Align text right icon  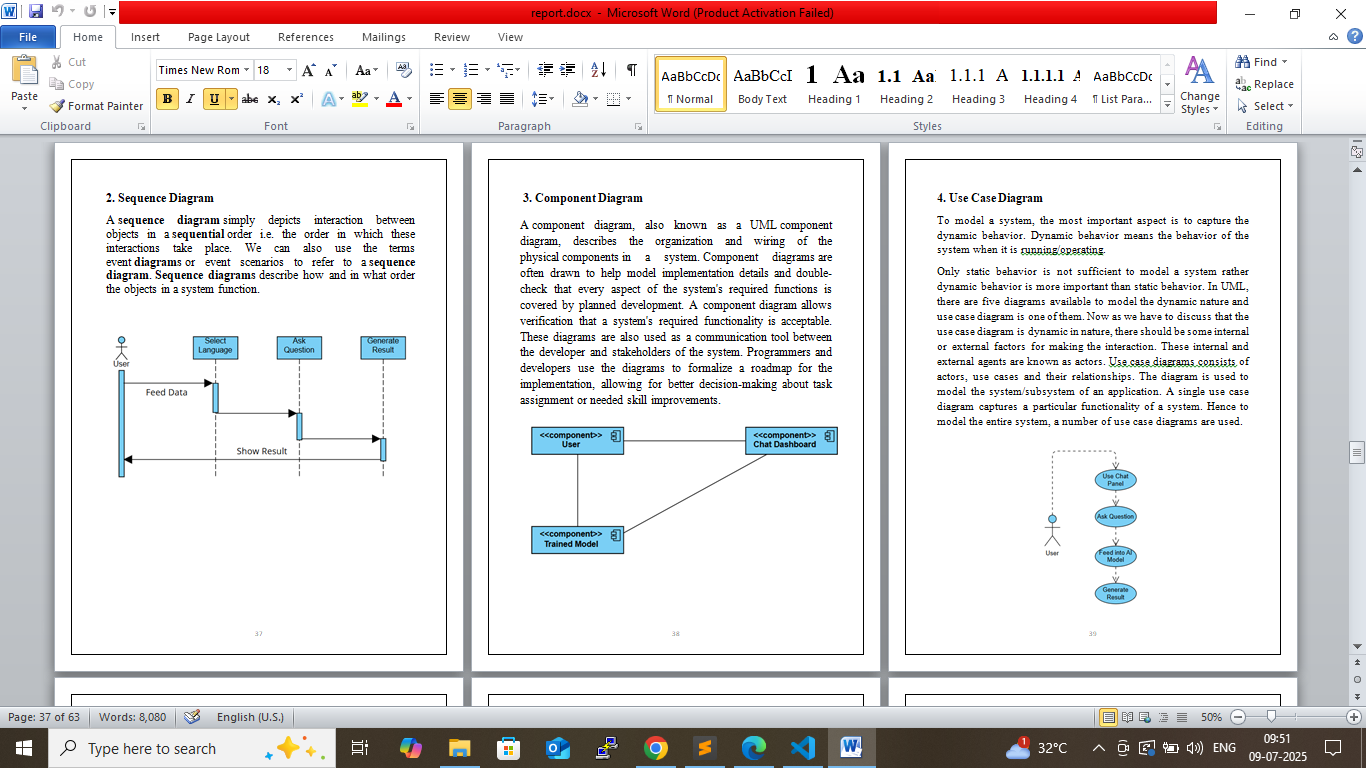click(x=484, y=99)
